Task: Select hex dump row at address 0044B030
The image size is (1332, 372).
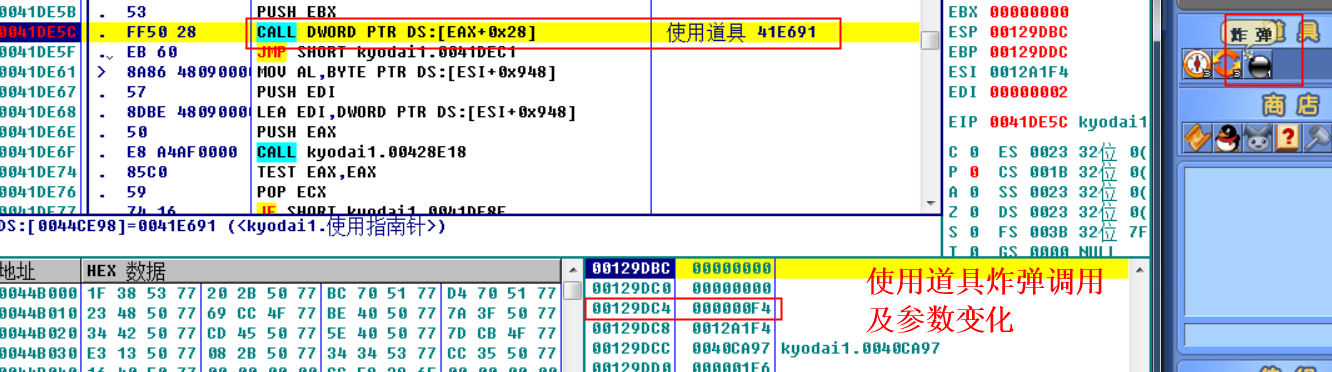Action: coord(280,353)
